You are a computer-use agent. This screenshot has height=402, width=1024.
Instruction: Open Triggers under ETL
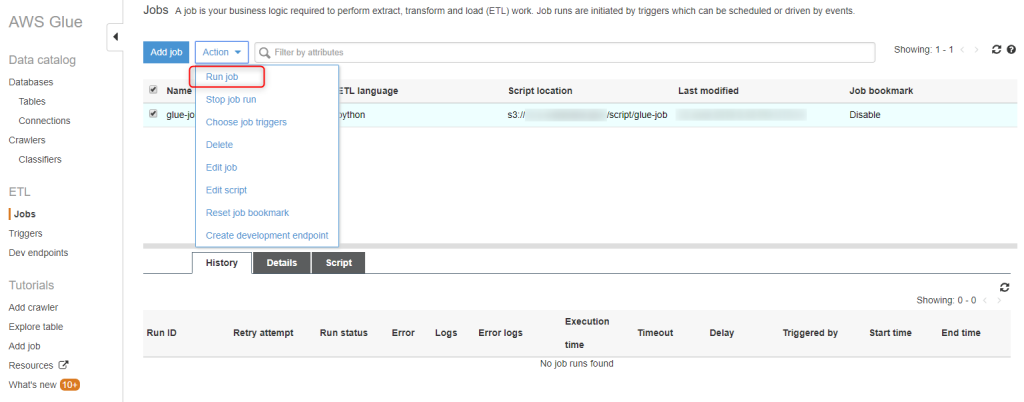[x=25, y=234]
